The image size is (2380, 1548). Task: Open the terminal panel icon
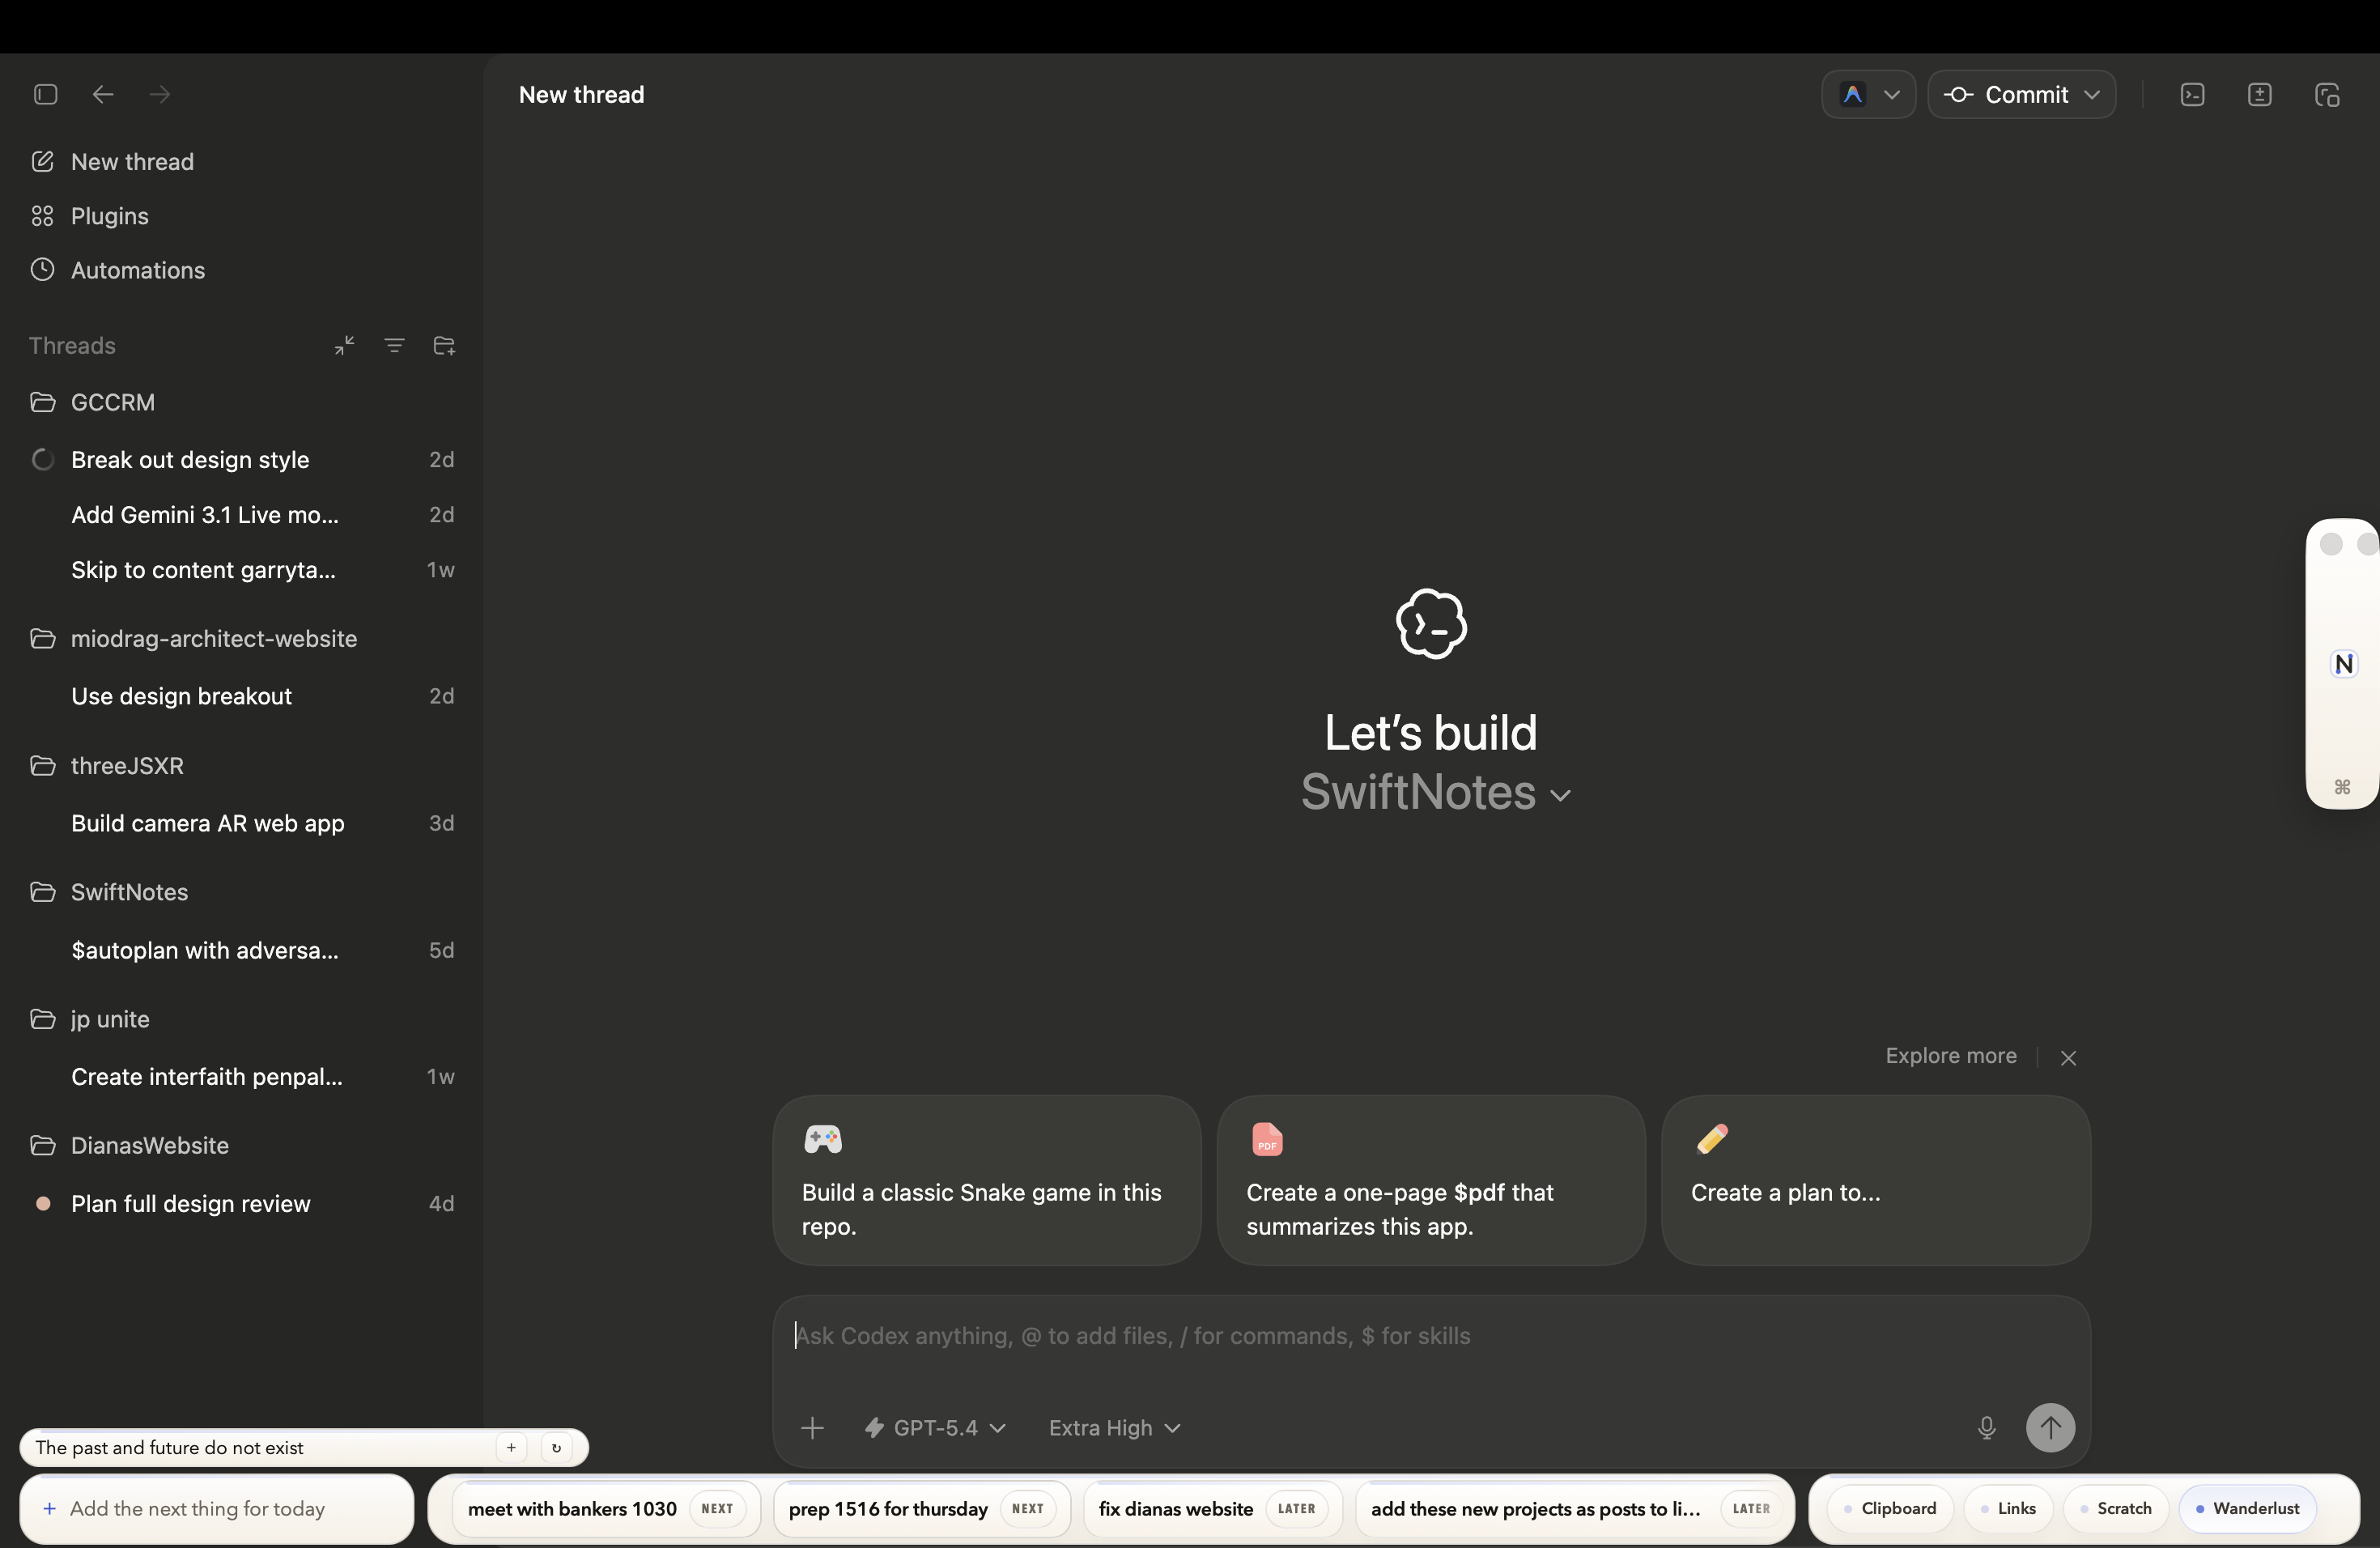click(x=2192, y=94)
